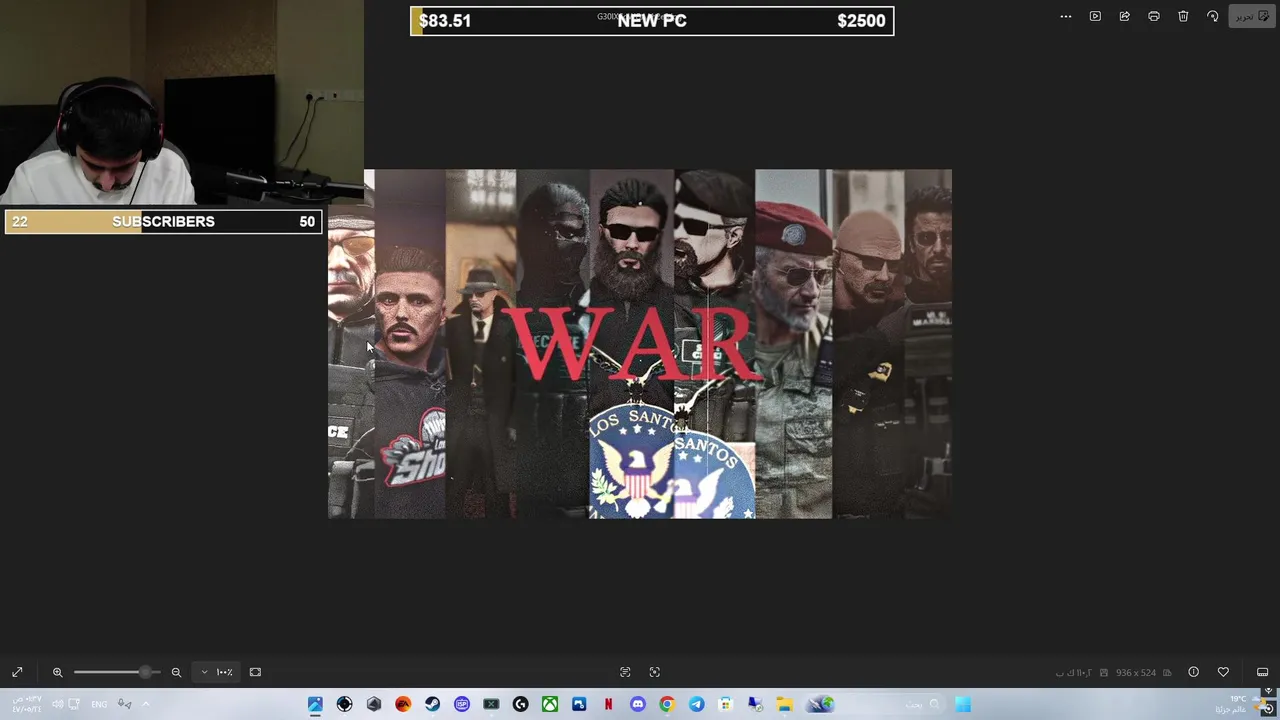This screenshot has height=720, width=1280.
Task: Open the image editor with the Edit button
Action: pos(1251,16)
